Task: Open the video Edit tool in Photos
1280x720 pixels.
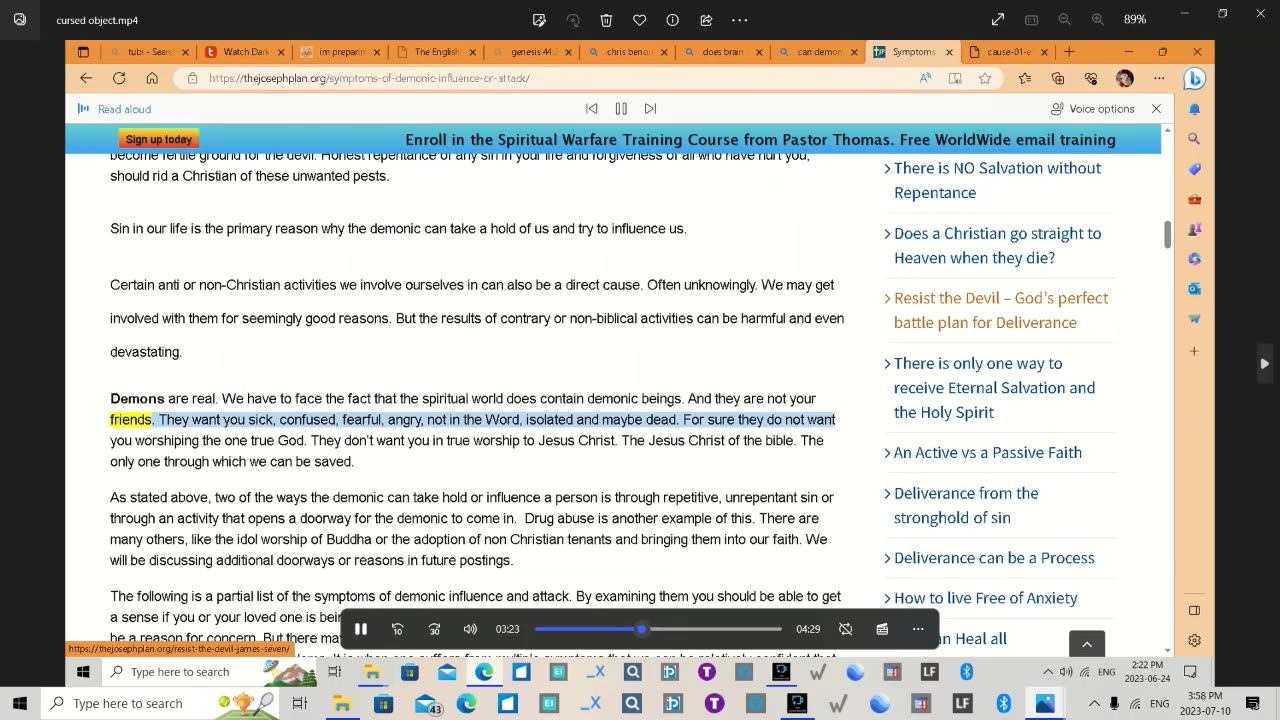Action: [x=540, y=20]
